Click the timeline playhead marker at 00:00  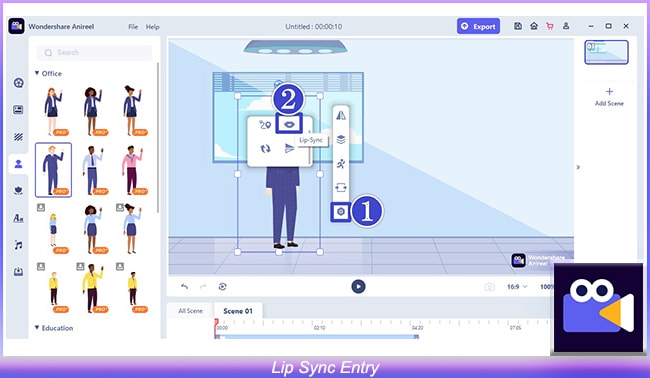[216, 322]
